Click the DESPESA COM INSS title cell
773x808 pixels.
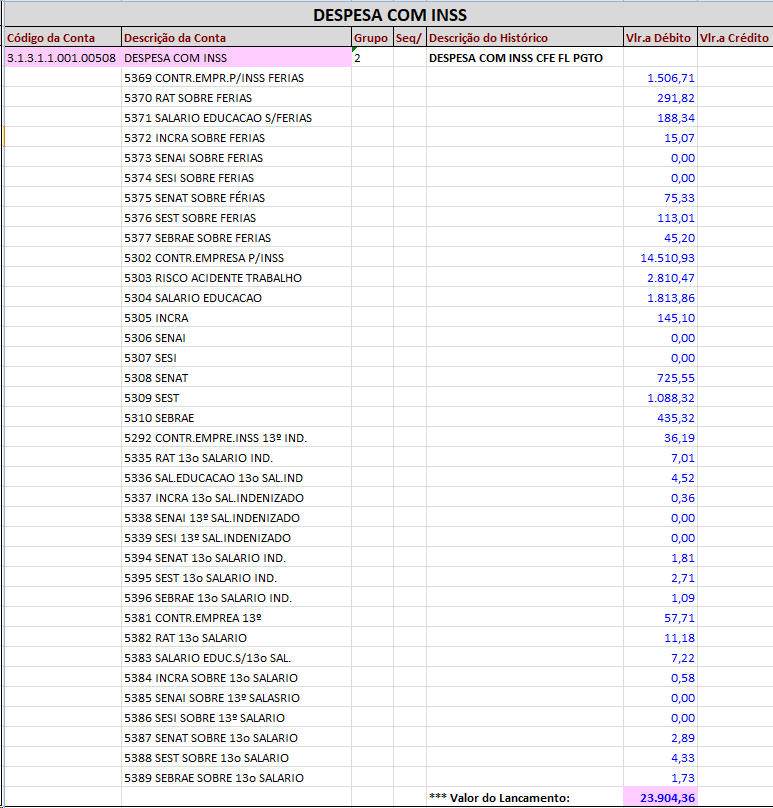coord(389,15)
